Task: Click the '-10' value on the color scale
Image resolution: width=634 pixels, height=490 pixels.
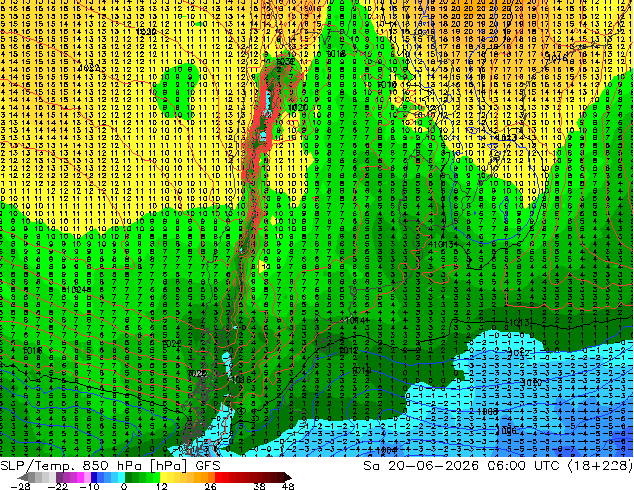Action: click(89, 486)
